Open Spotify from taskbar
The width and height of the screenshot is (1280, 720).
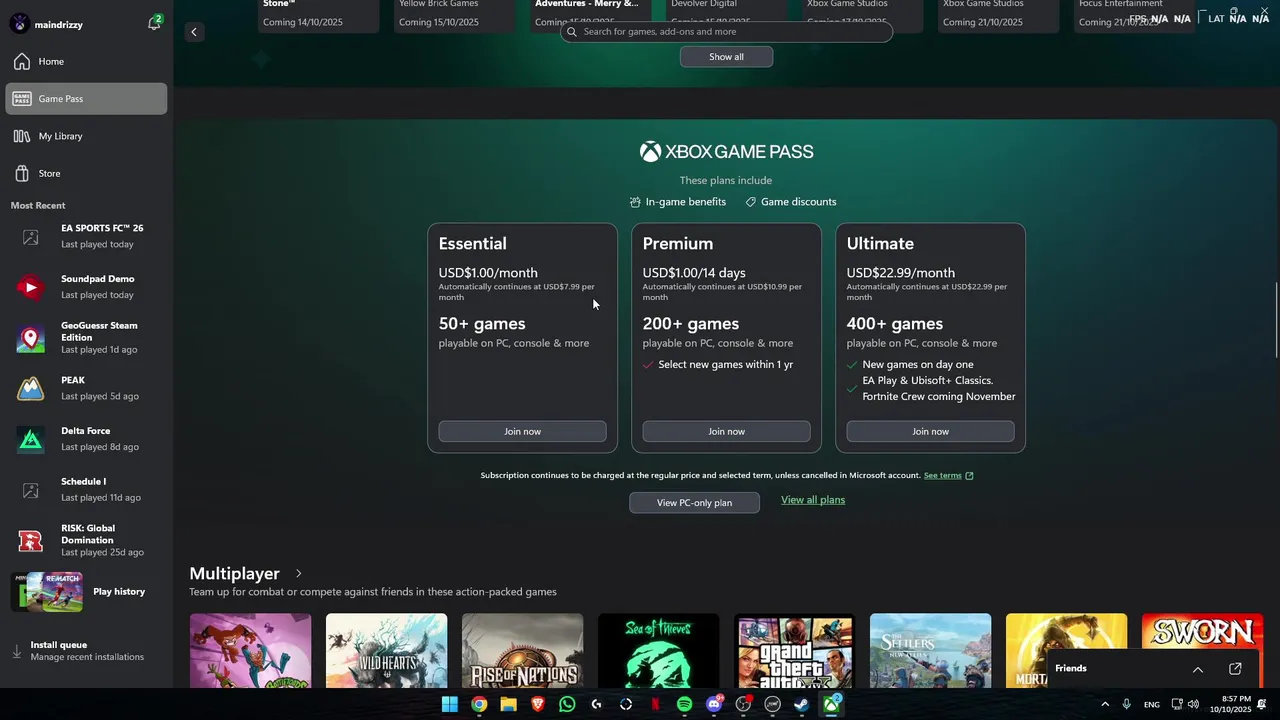(684, 704)
